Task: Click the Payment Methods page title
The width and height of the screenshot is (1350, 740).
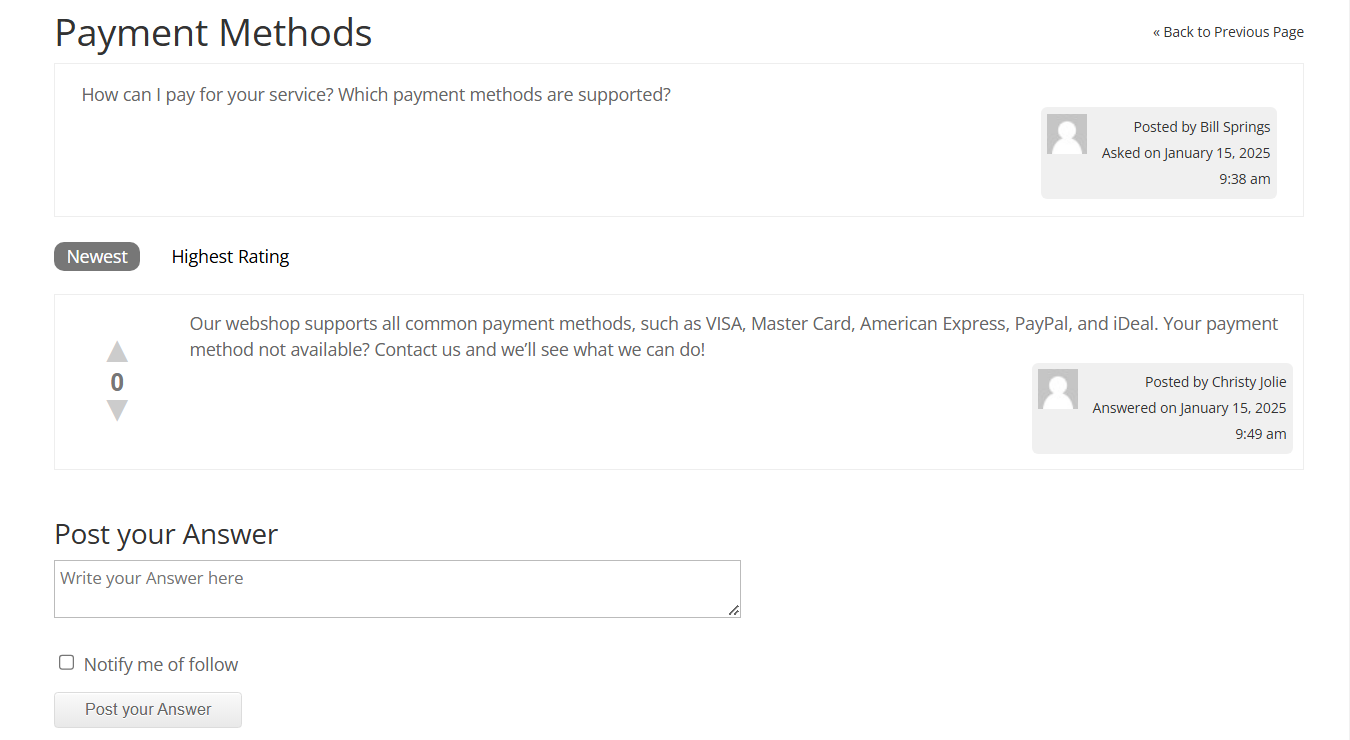Action: coord(213,33)
